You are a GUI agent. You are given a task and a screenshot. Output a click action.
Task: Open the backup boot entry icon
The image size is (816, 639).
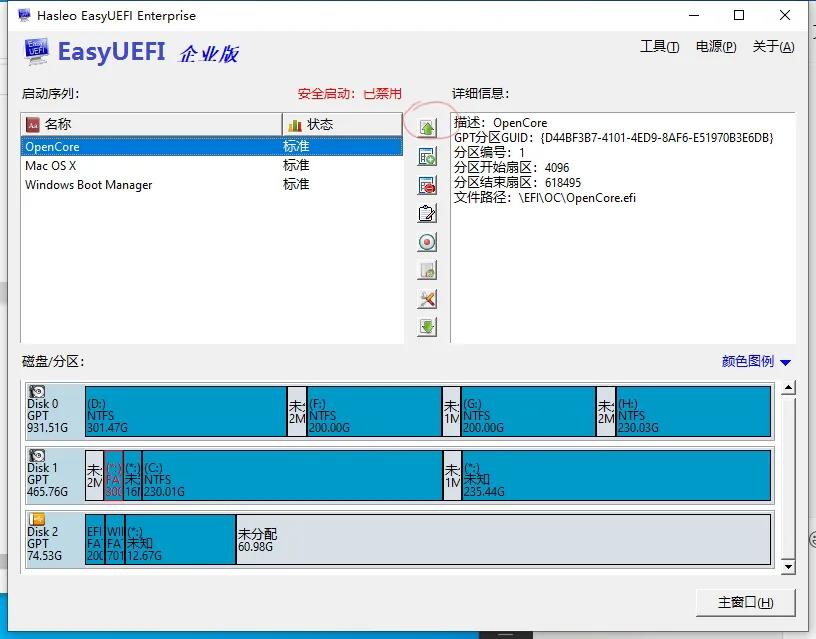coord(427,270)
